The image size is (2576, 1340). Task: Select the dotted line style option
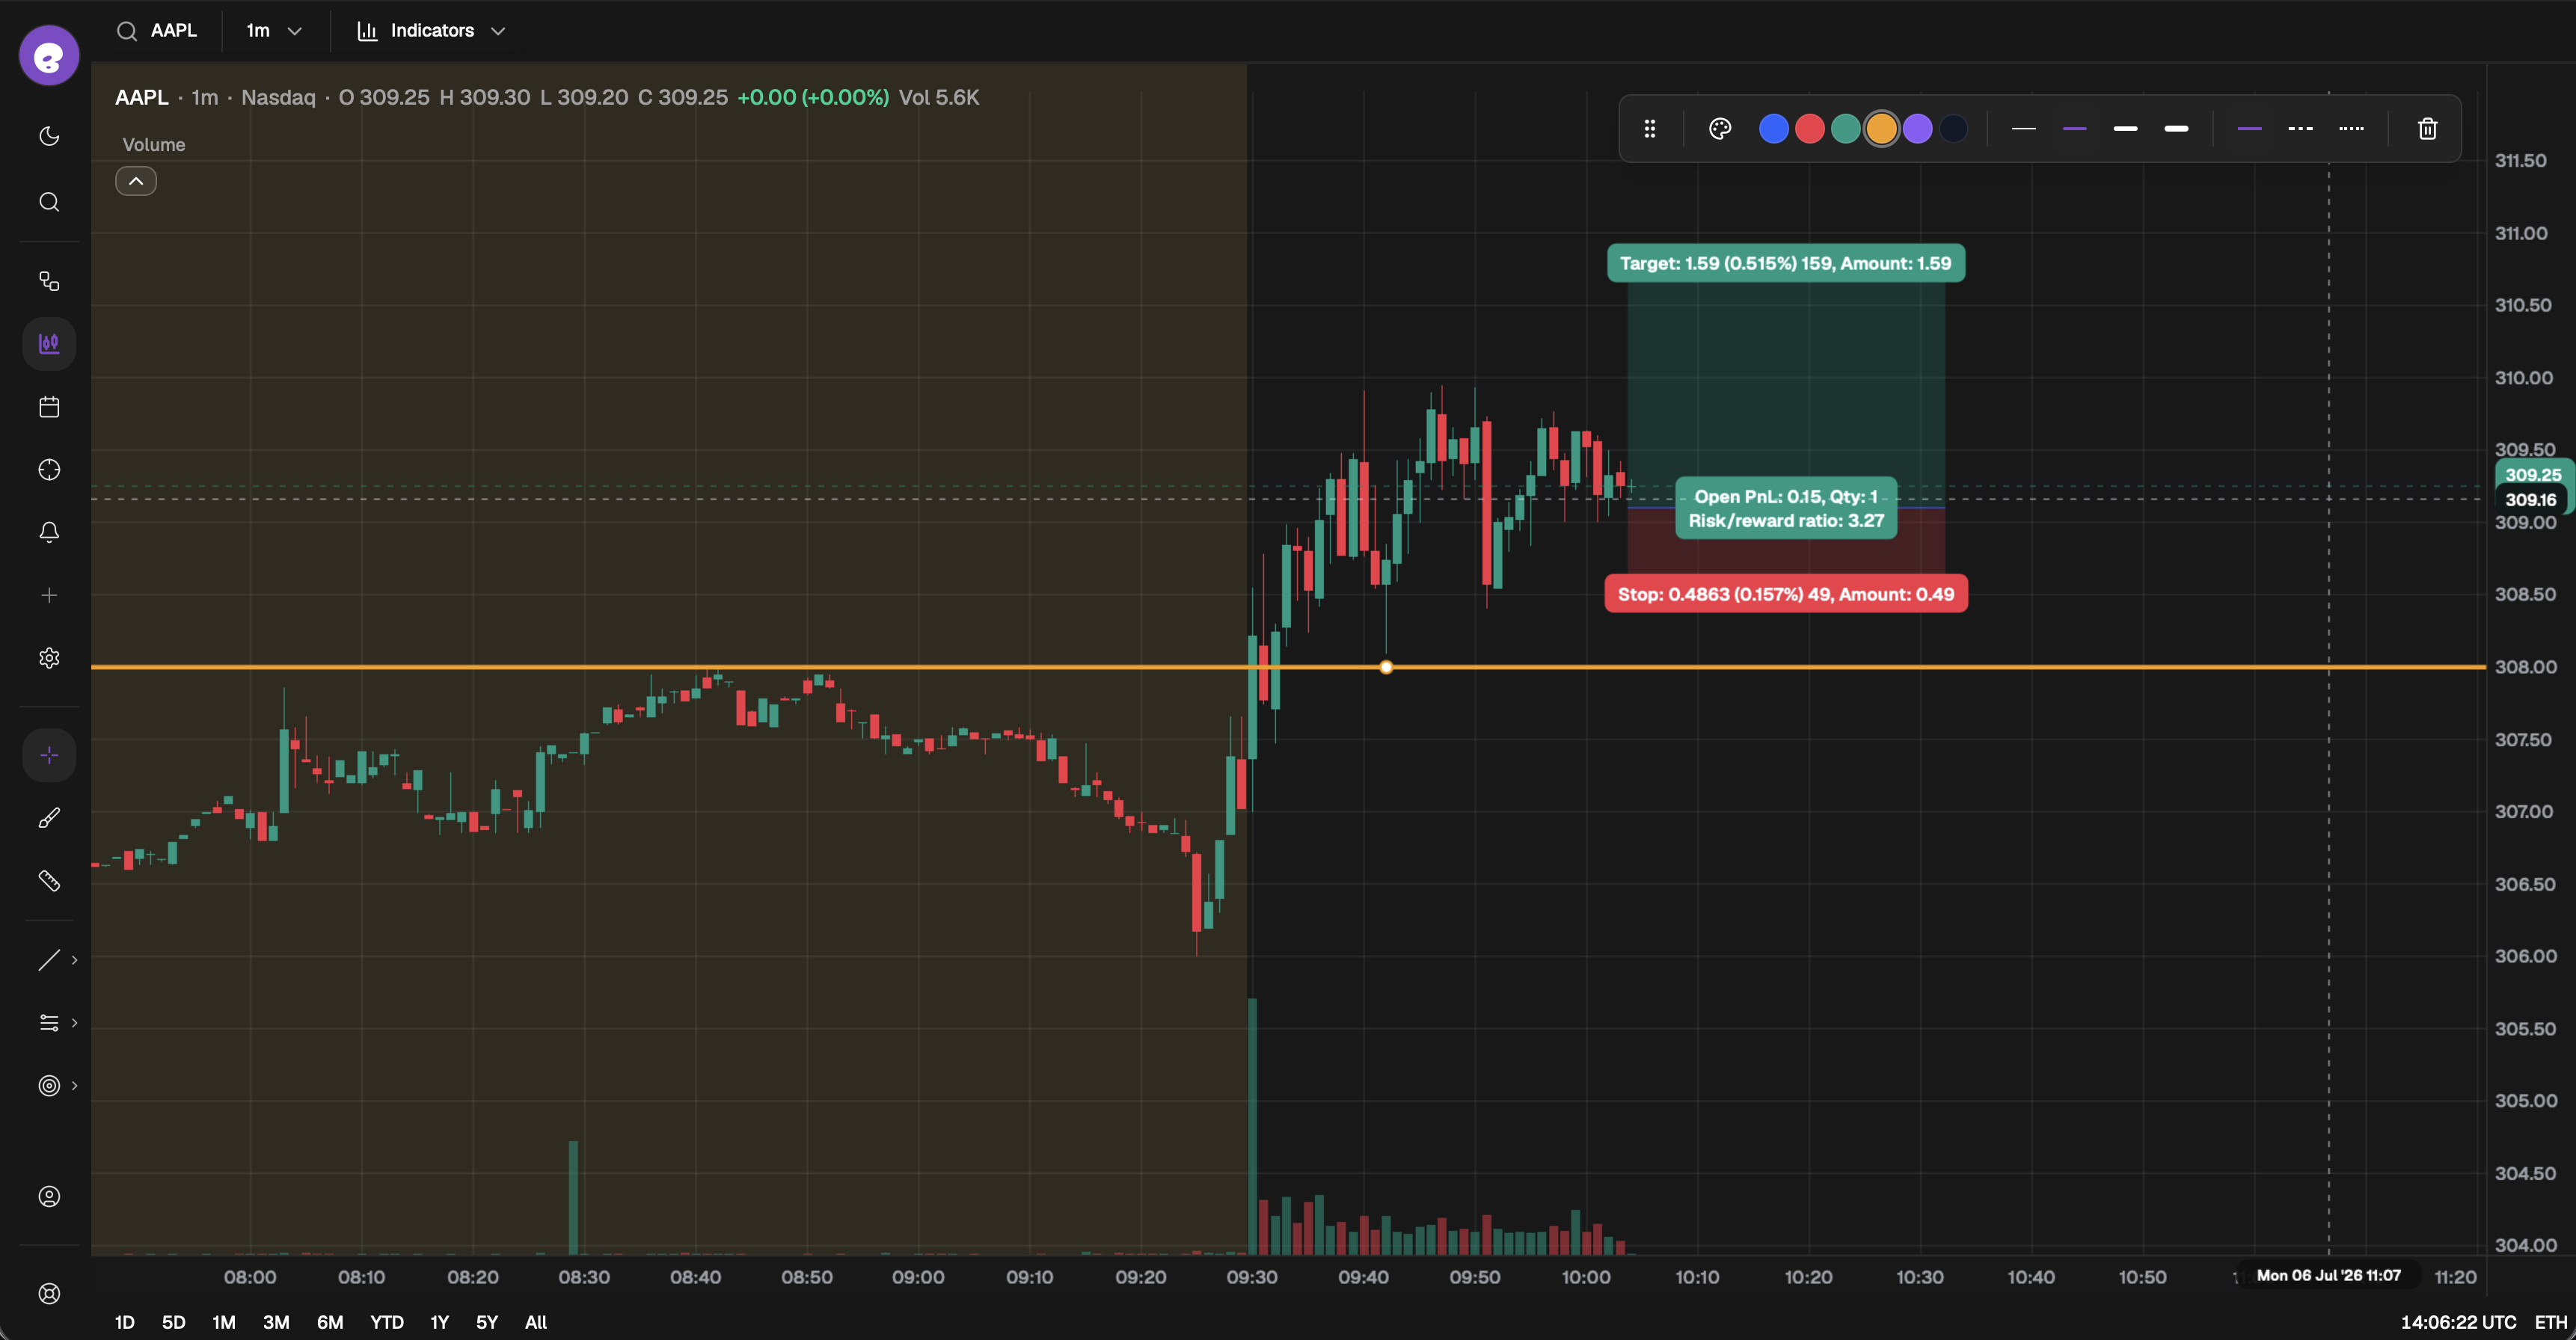[2351, 129]
